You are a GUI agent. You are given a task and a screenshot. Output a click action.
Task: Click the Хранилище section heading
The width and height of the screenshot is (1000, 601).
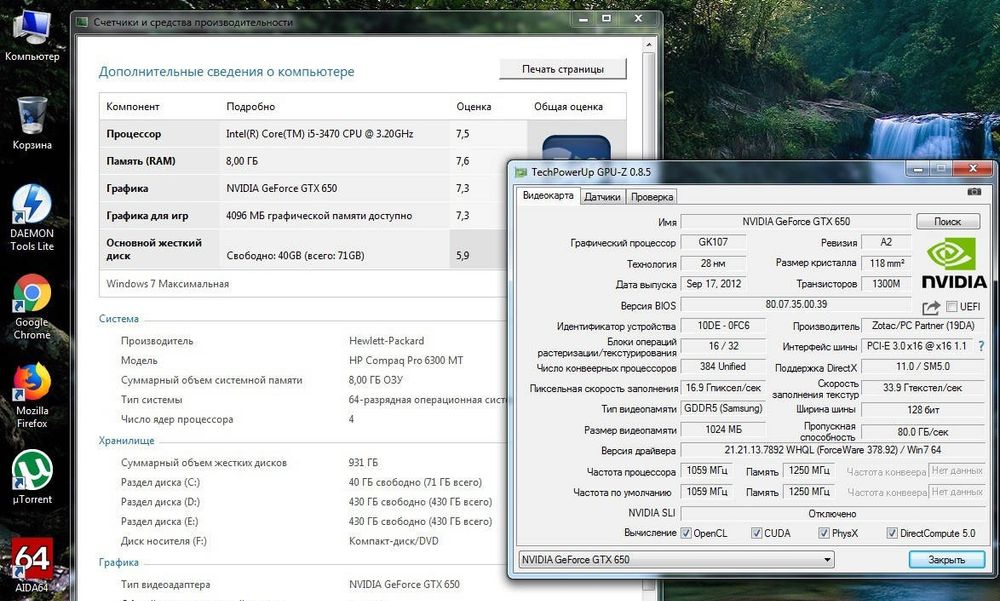tap(126, 440)
